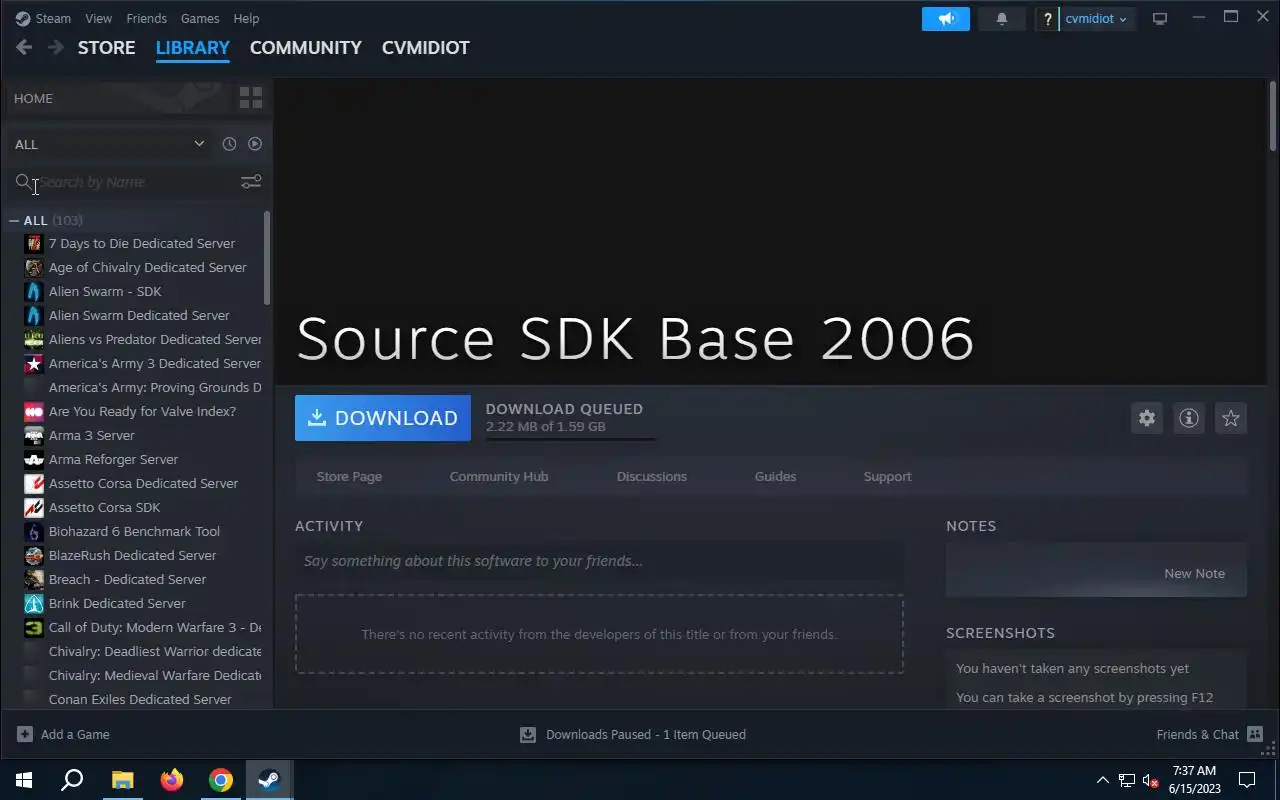The width and height of the screenshot is (1280, 800).
Task: Switch to Big Picture mode monitor icon
Action: tap(1160, 19)
